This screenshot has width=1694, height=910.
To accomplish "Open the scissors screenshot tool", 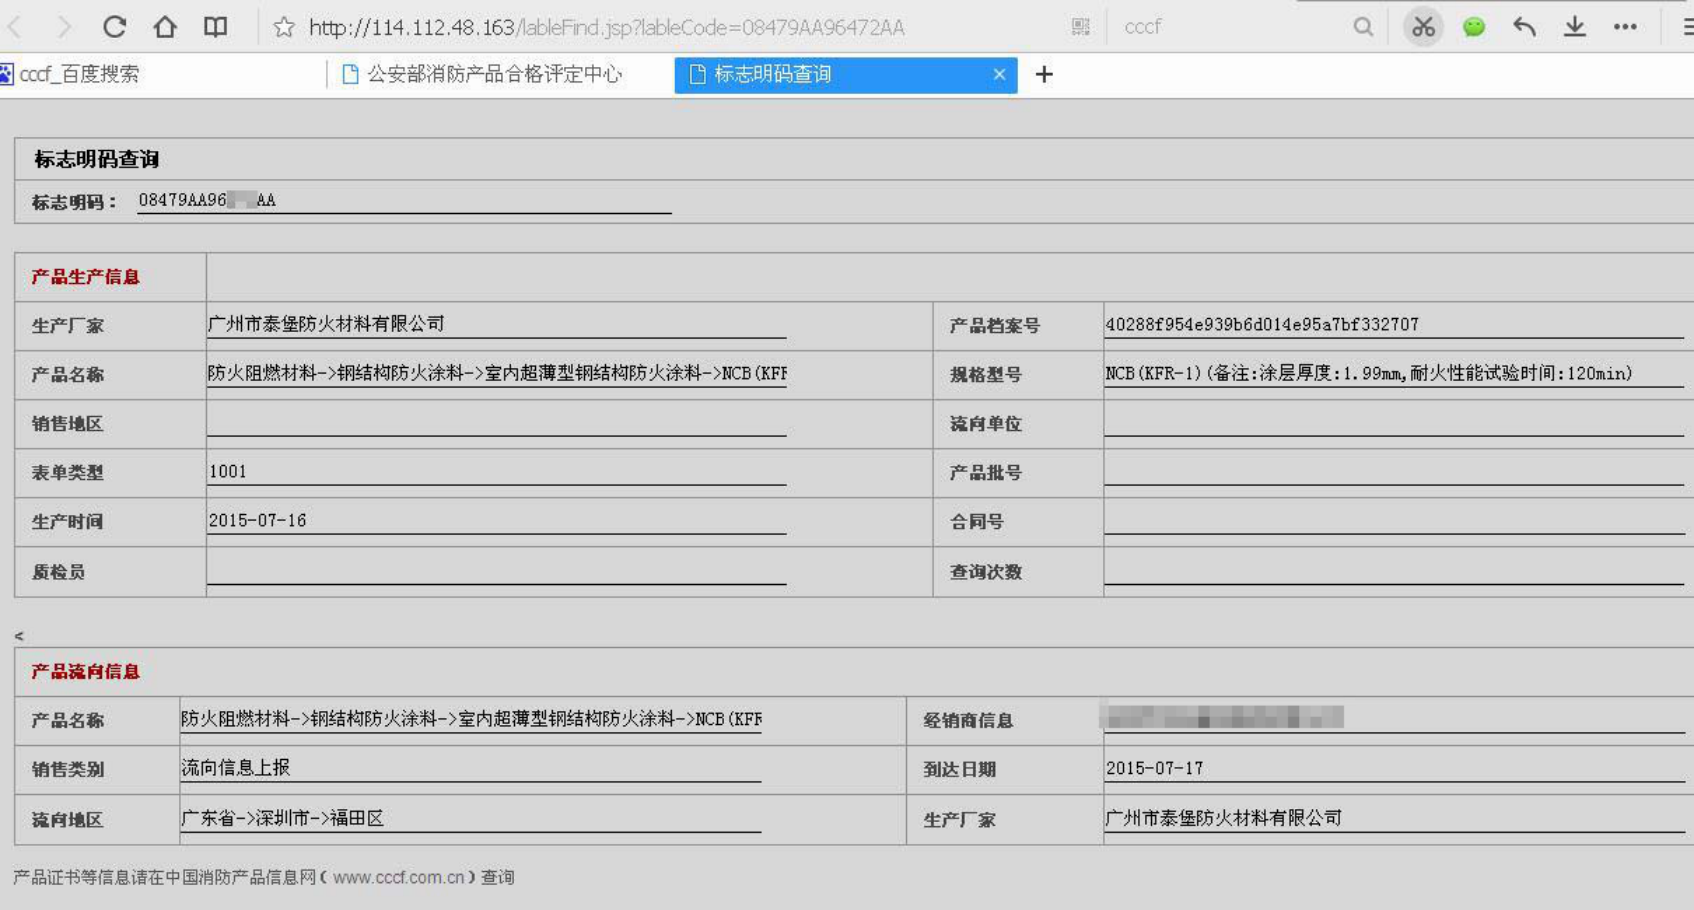I will [1422, 27].
